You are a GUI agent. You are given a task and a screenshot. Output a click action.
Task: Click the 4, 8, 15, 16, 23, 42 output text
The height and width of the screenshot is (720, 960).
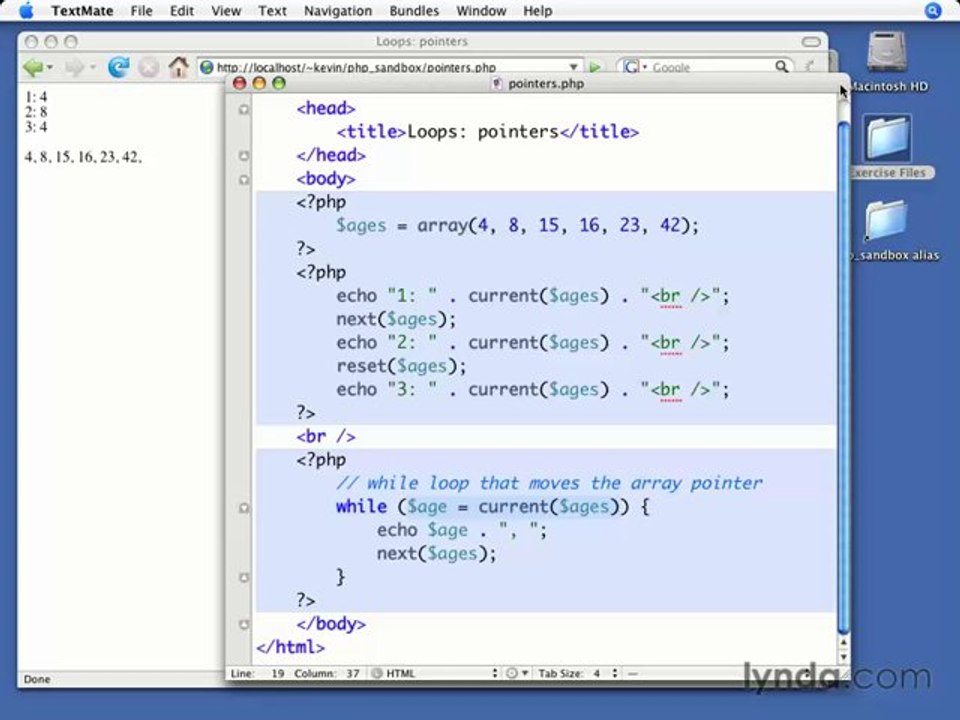[83, 157]
